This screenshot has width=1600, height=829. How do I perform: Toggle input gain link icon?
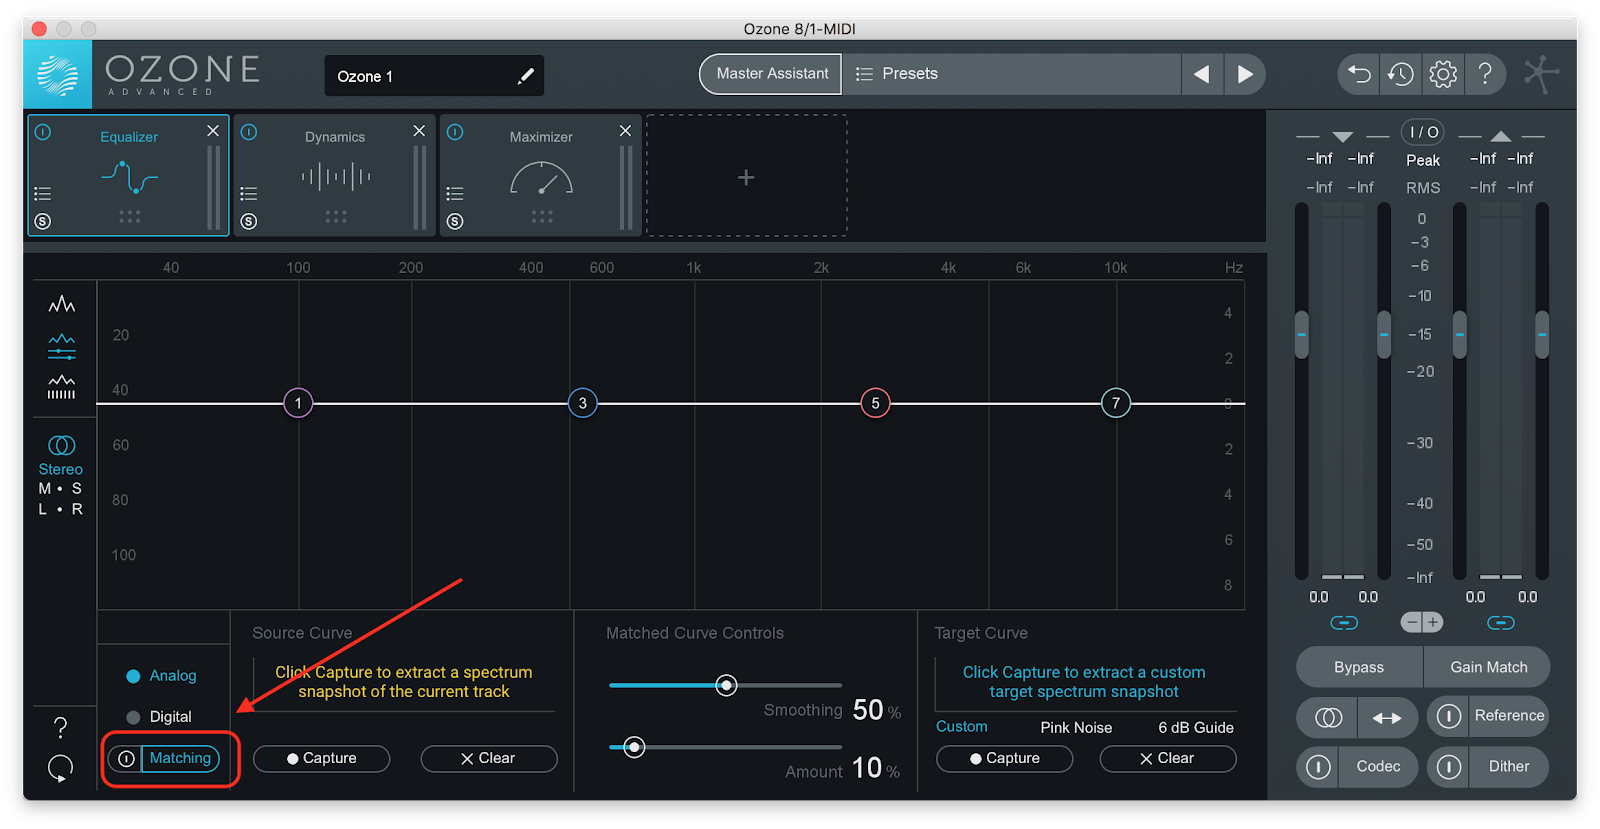(x=1344, y=623)
